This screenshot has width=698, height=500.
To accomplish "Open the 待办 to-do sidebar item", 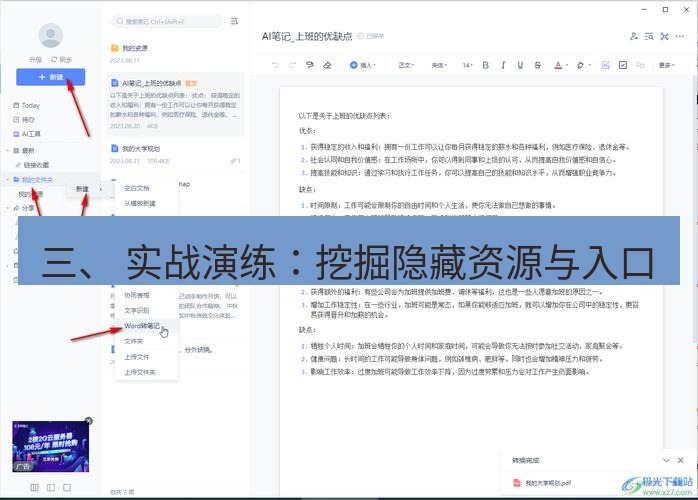I will pos(24,120).
